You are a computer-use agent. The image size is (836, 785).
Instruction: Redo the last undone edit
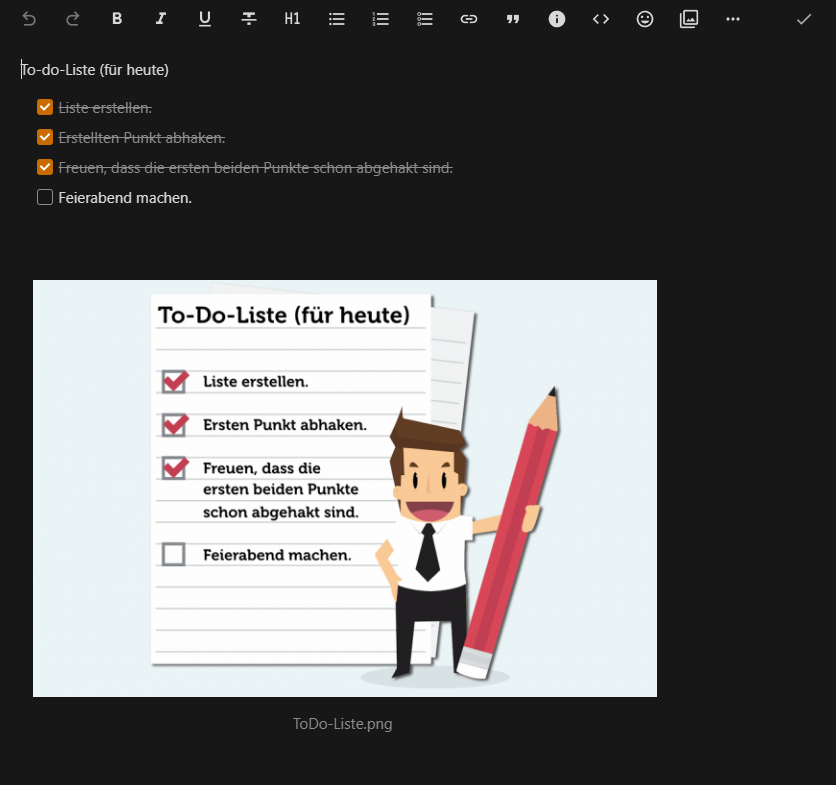click(73, 19)
